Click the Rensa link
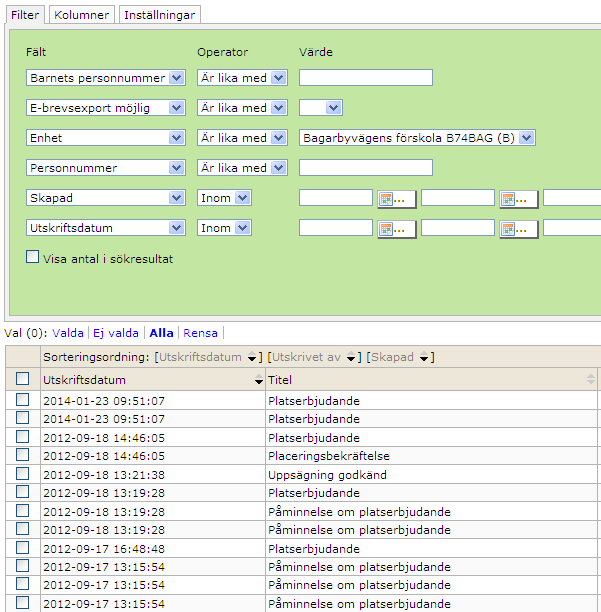Screen dimensions: 601x612 [x=200, y=333]
